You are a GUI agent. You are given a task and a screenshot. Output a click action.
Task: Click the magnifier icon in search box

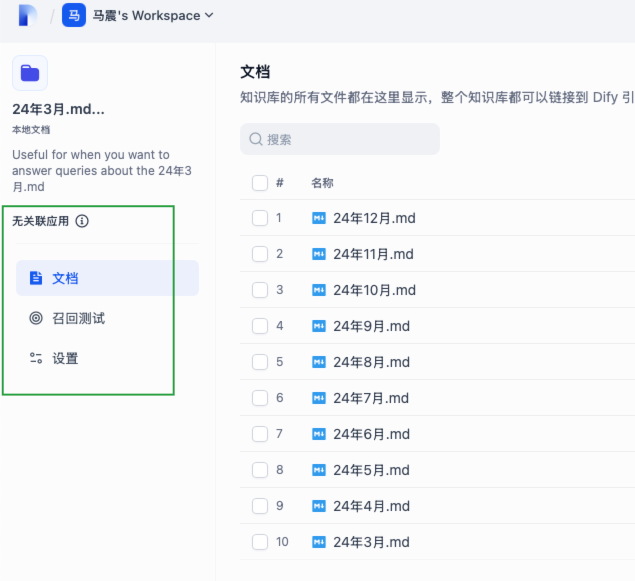pos(256,139)
